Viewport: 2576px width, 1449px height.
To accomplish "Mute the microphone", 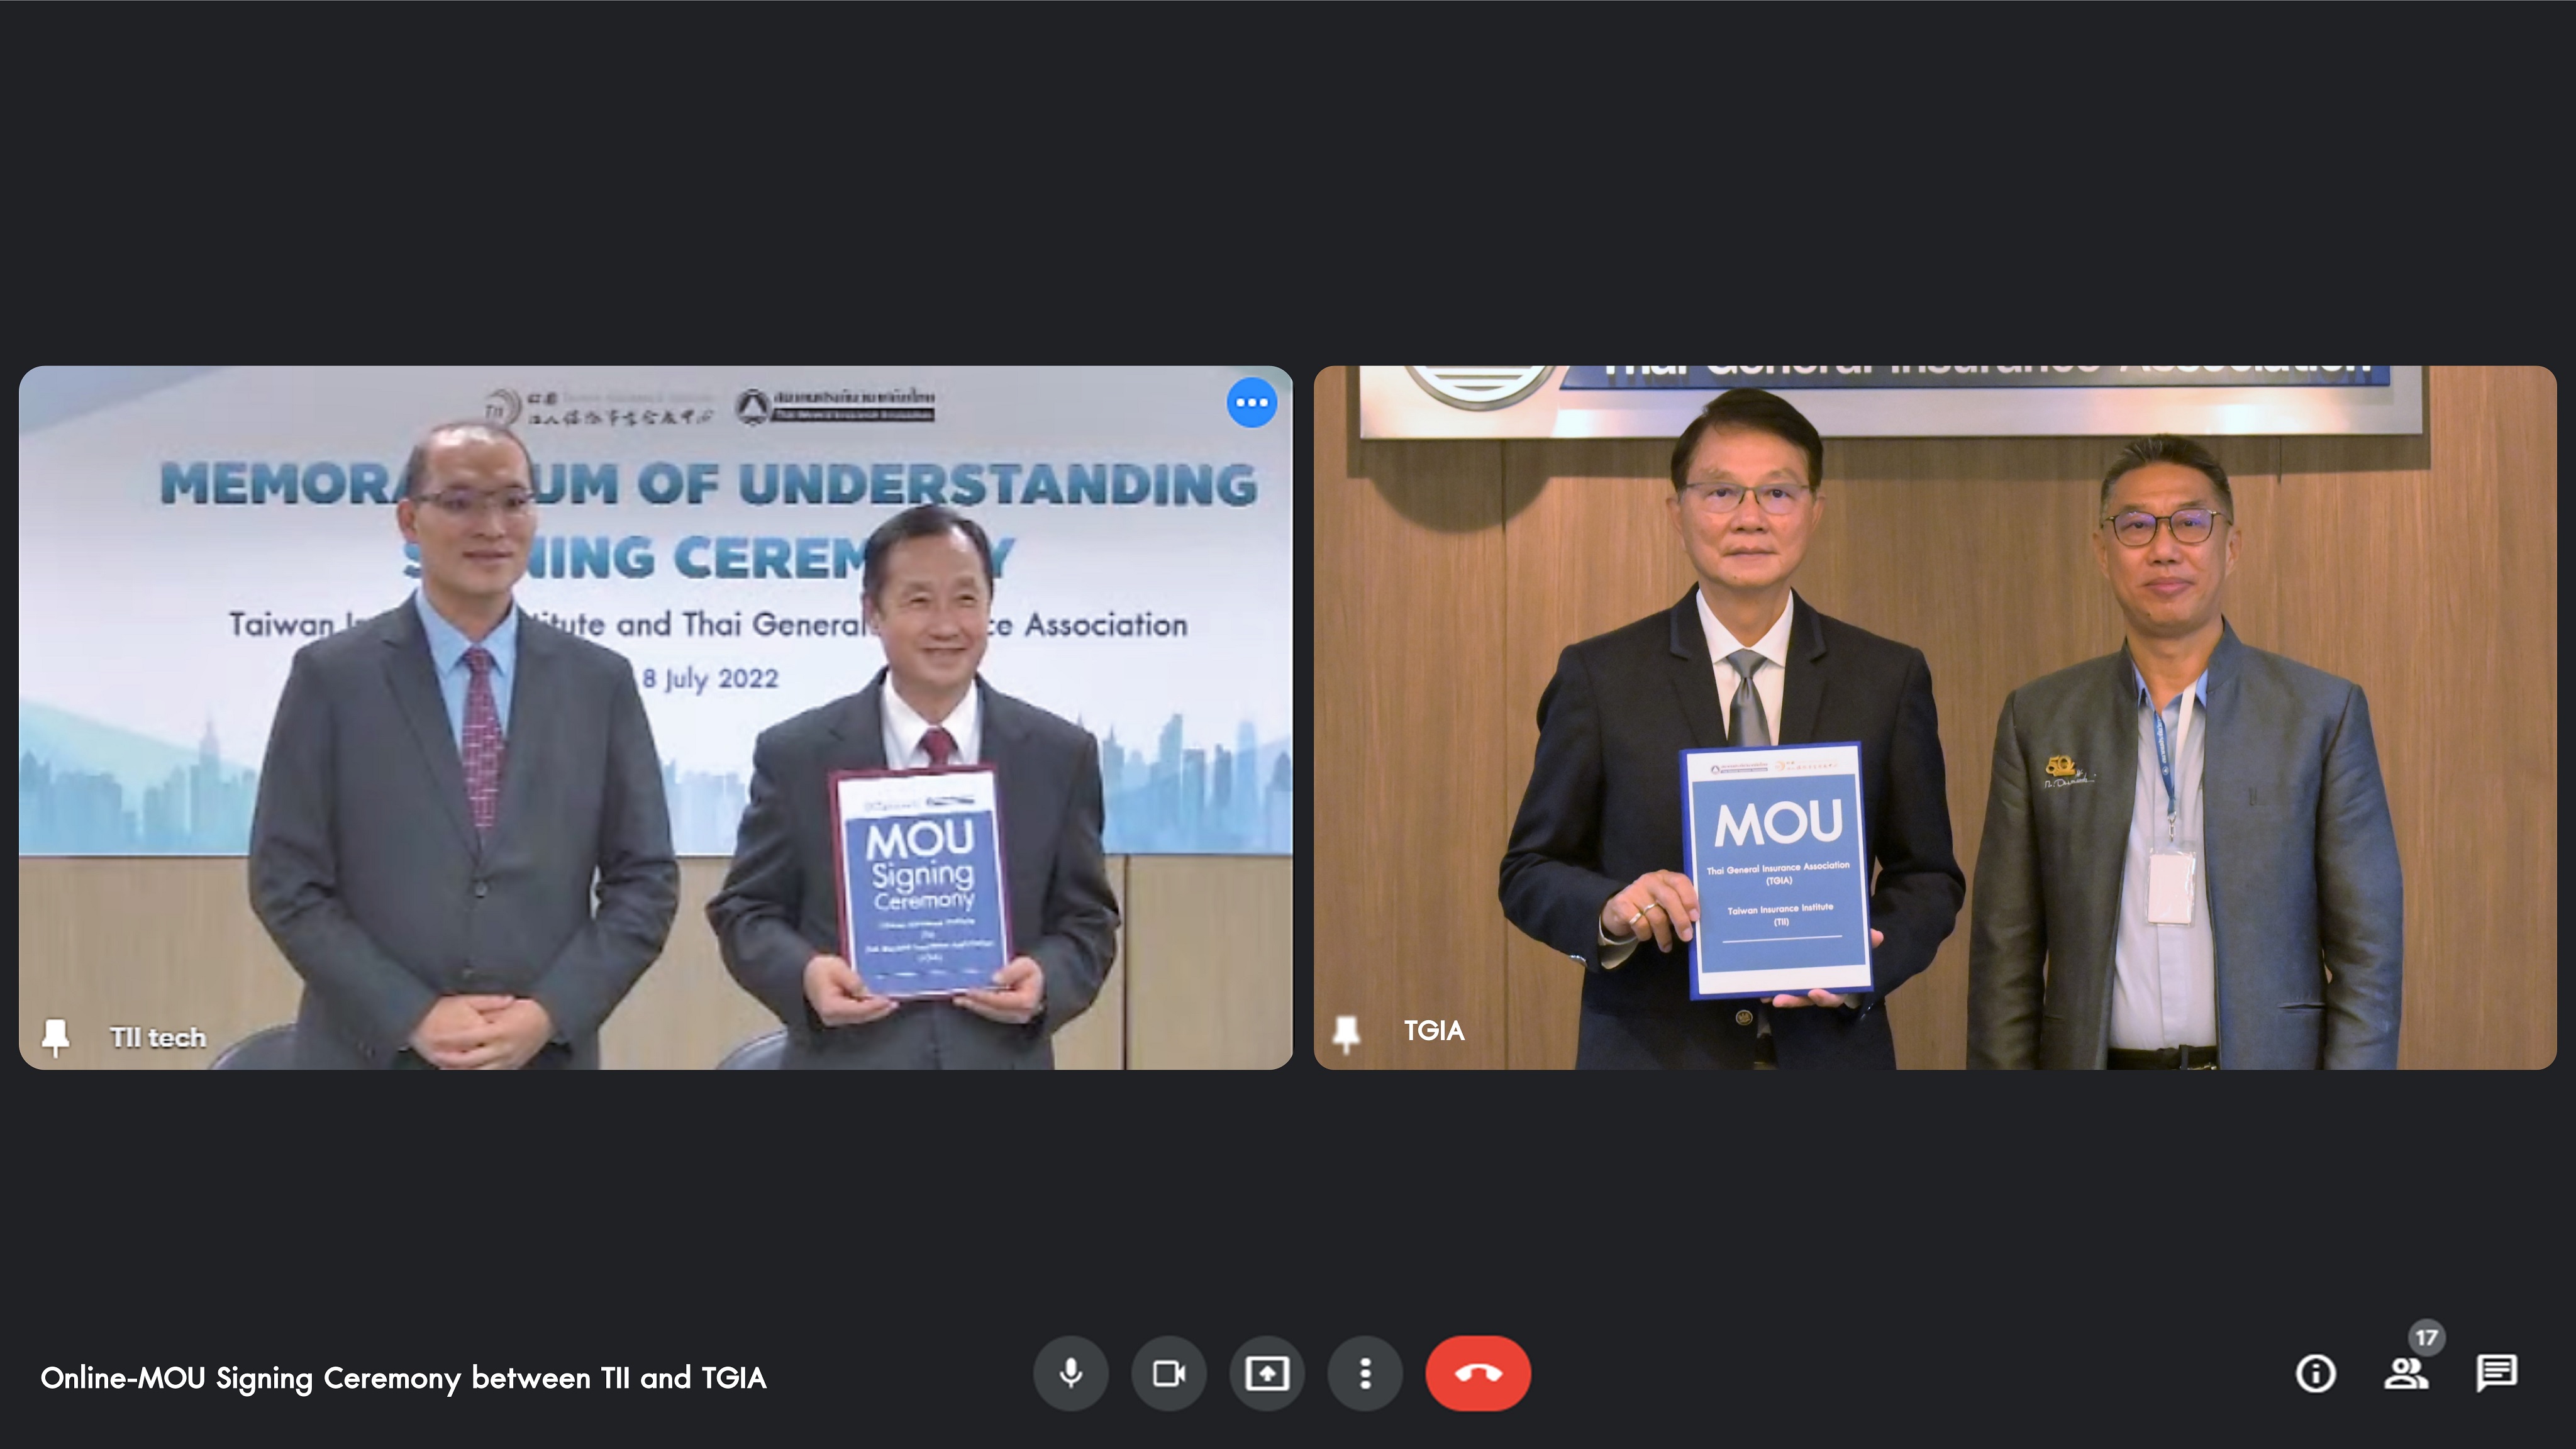I will pyautogui.click(x=1070, y=1373).
